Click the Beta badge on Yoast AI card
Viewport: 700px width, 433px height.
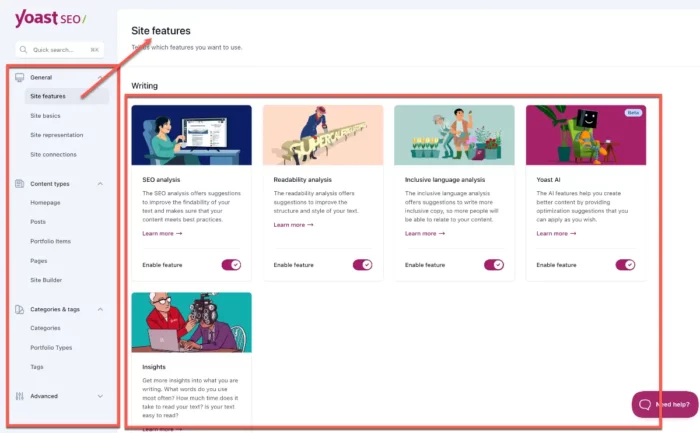(633, 112)
